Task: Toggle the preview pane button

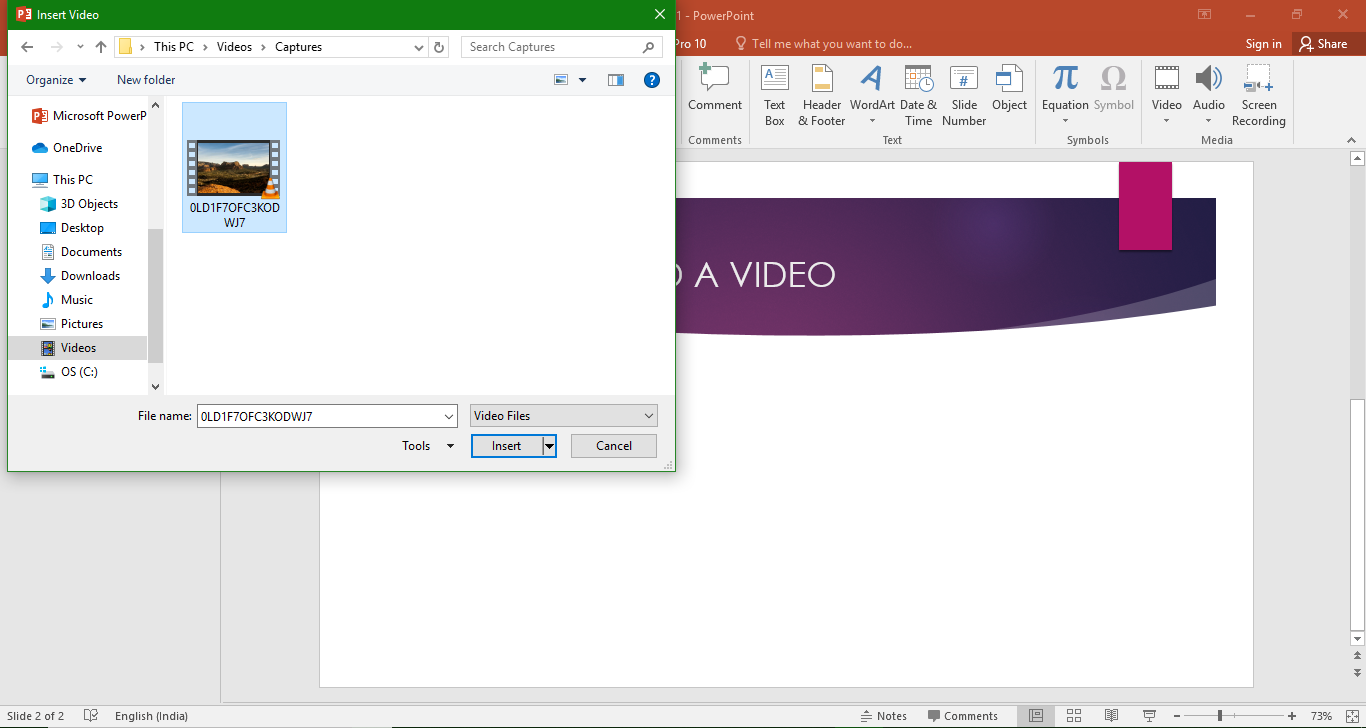Action: pyautogui.click(x=616, y=80)
